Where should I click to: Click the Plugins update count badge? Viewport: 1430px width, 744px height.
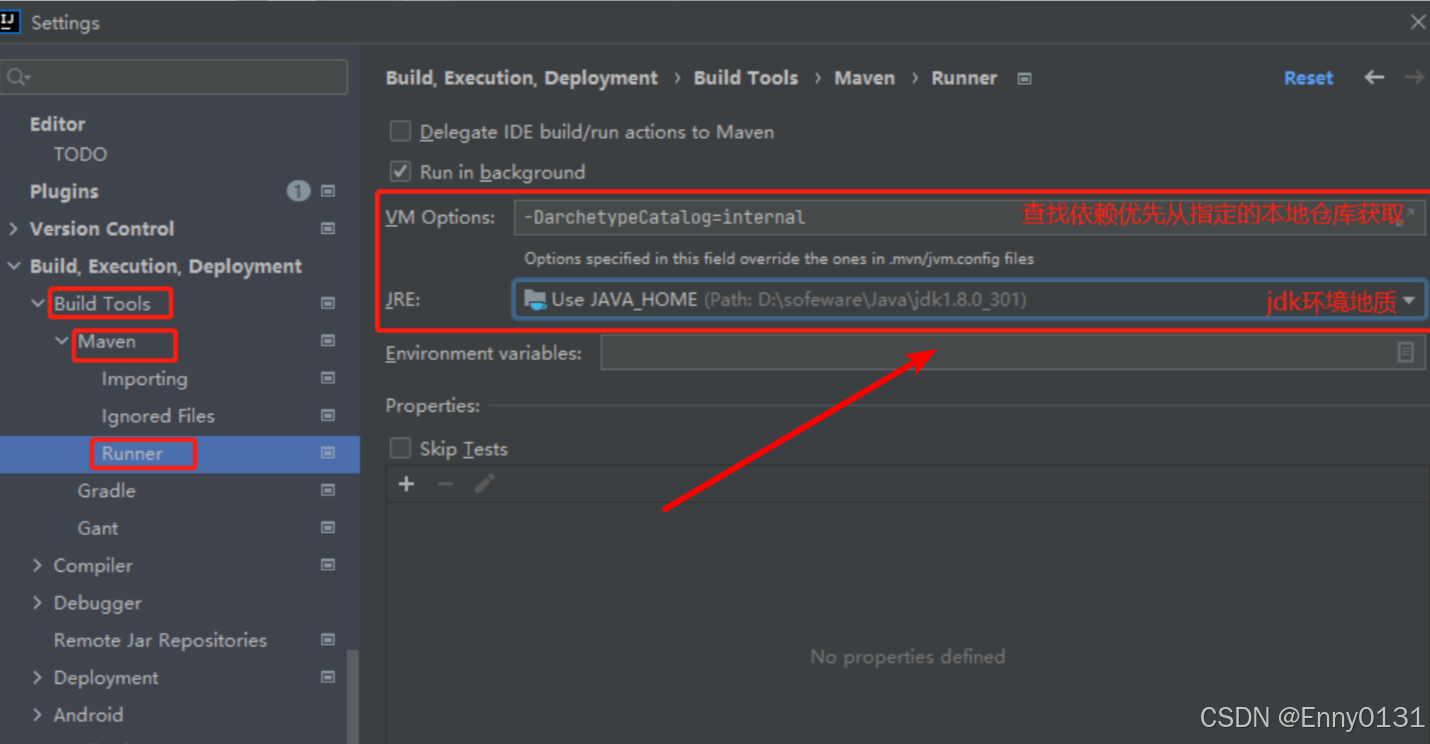click(298, 191)
